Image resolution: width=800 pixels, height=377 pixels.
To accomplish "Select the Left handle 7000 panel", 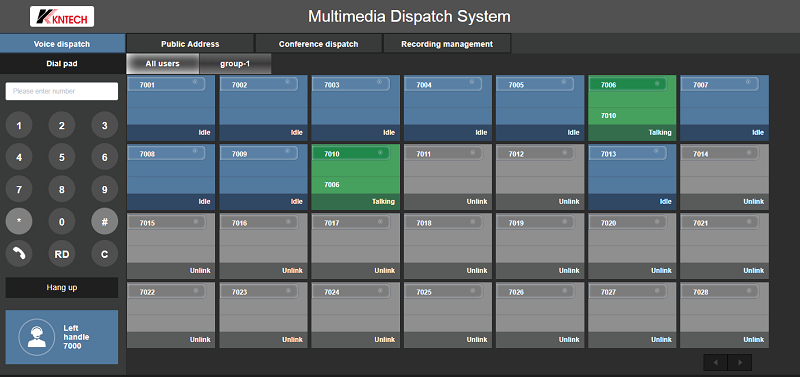I will point(62,337).
